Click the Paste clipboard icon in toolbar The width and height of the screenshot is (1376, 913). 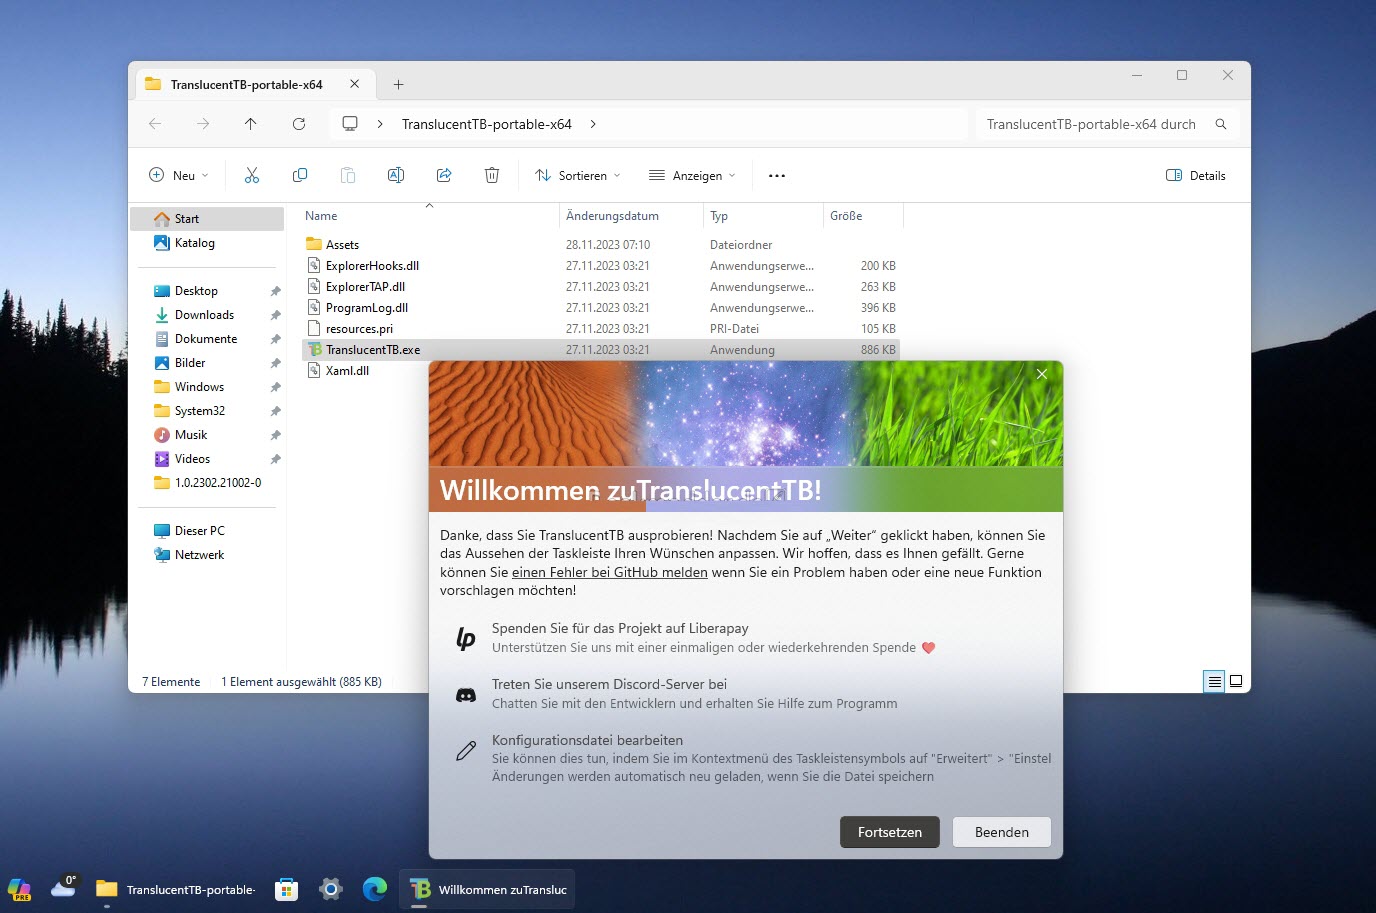pyautogui.click(x=348, y=175)
